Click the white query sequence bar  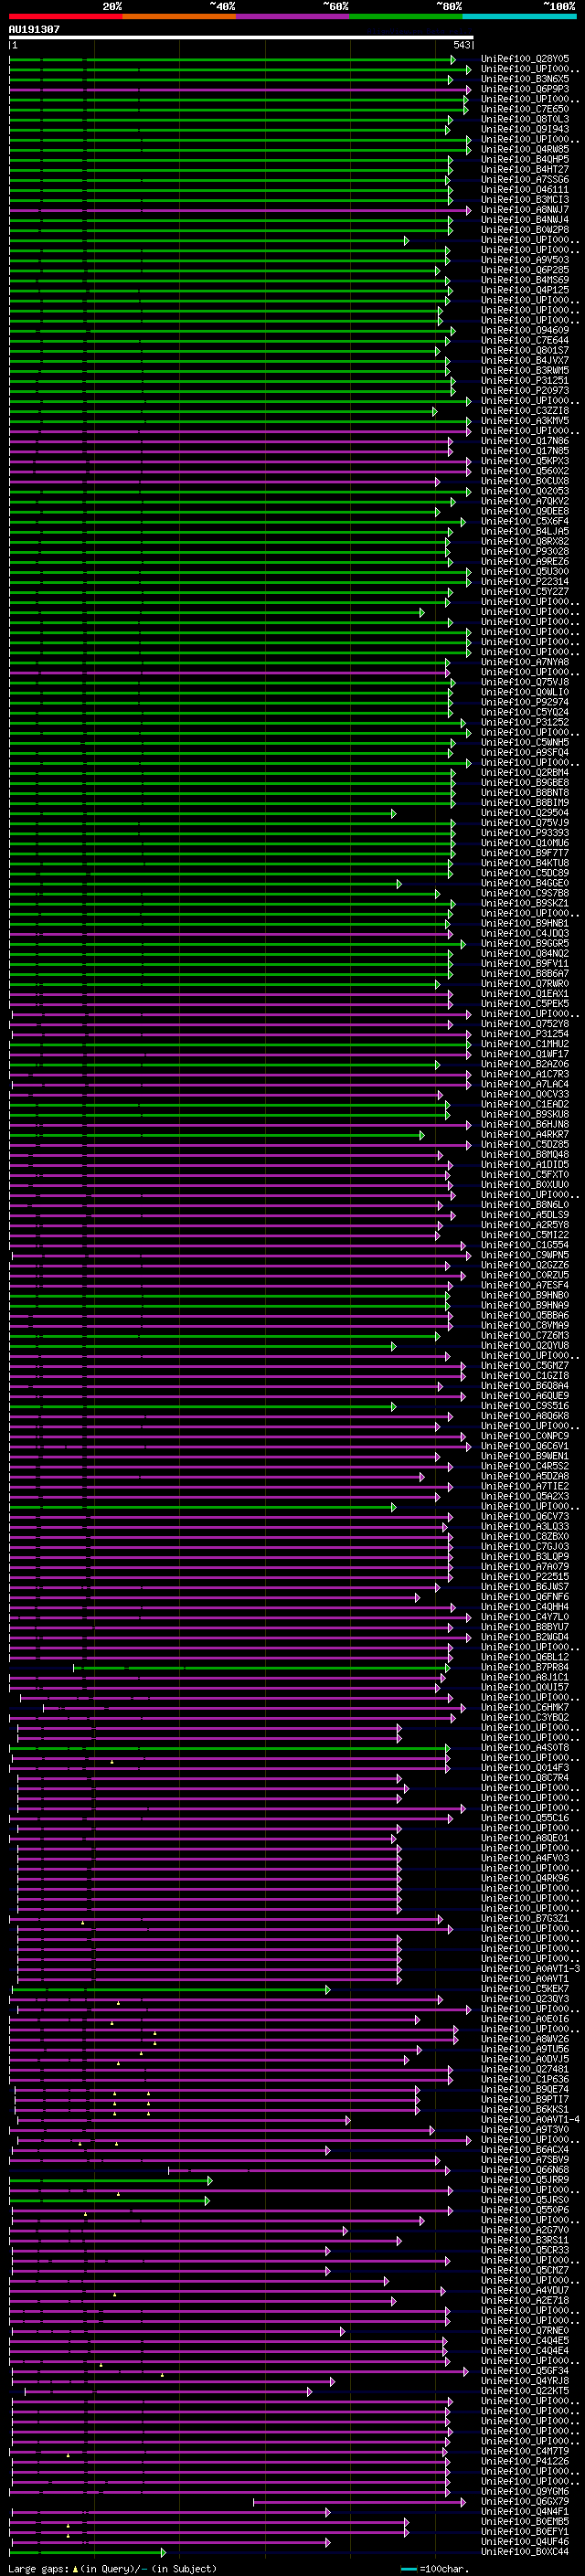241,38
